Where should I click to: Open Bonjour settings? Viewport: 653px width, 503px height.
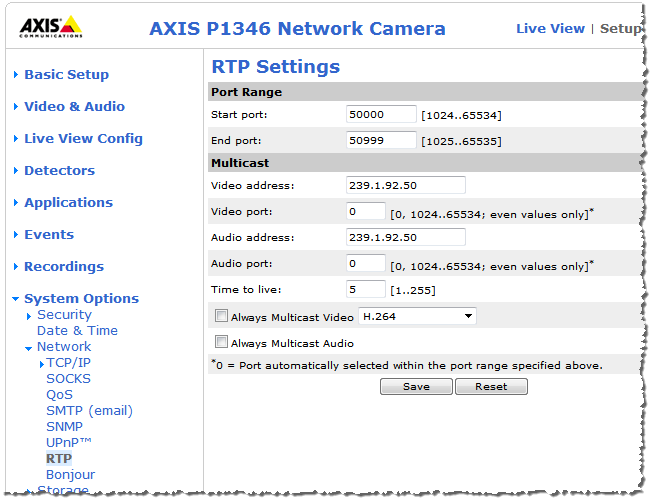coord(71,475)
